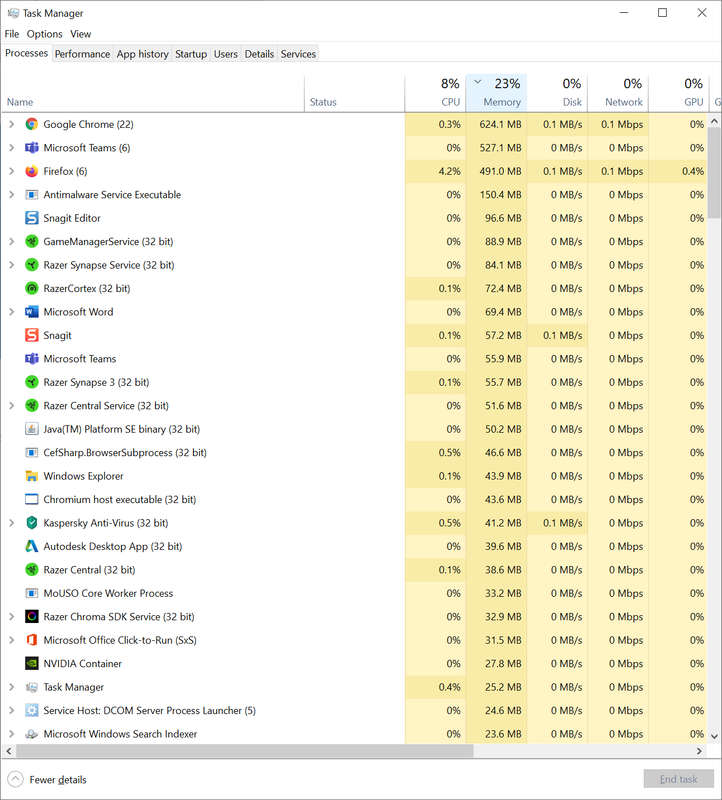Click the Kaspersky Anti-Virus shield icon

[x=32, y=523]
